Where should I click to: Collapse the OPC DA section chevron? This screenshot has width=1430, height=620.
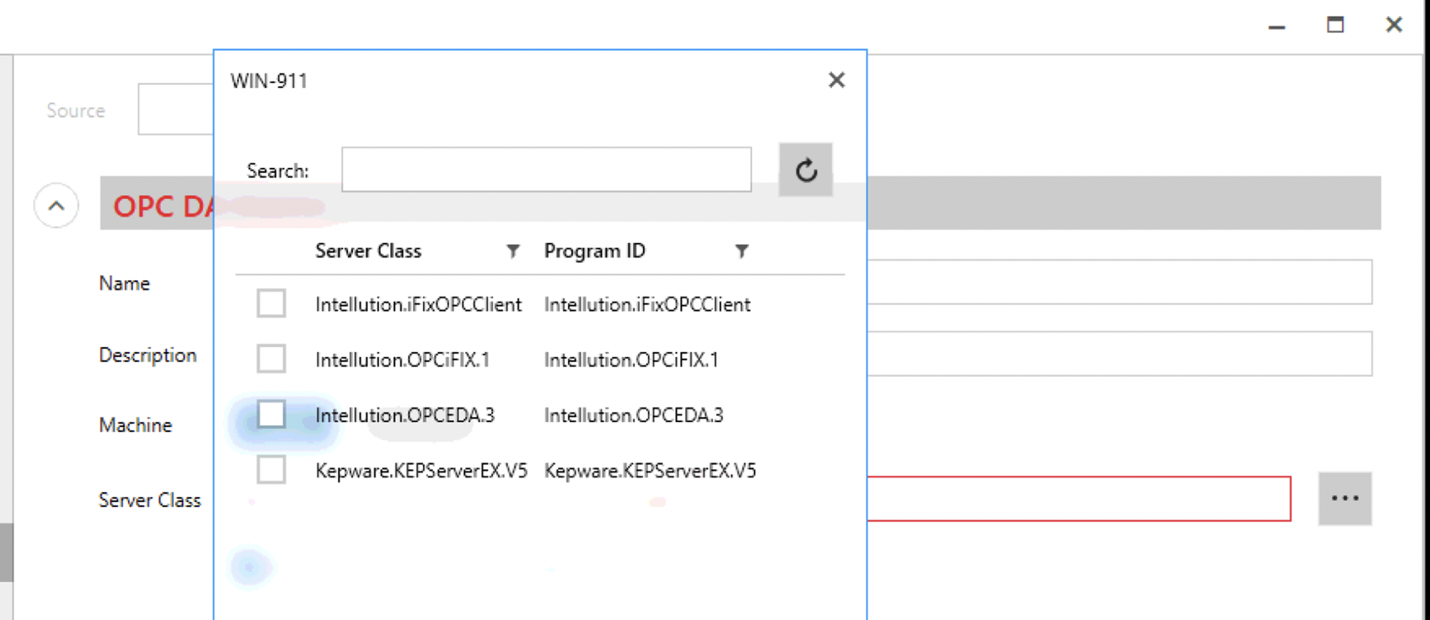tap(56, 206)
